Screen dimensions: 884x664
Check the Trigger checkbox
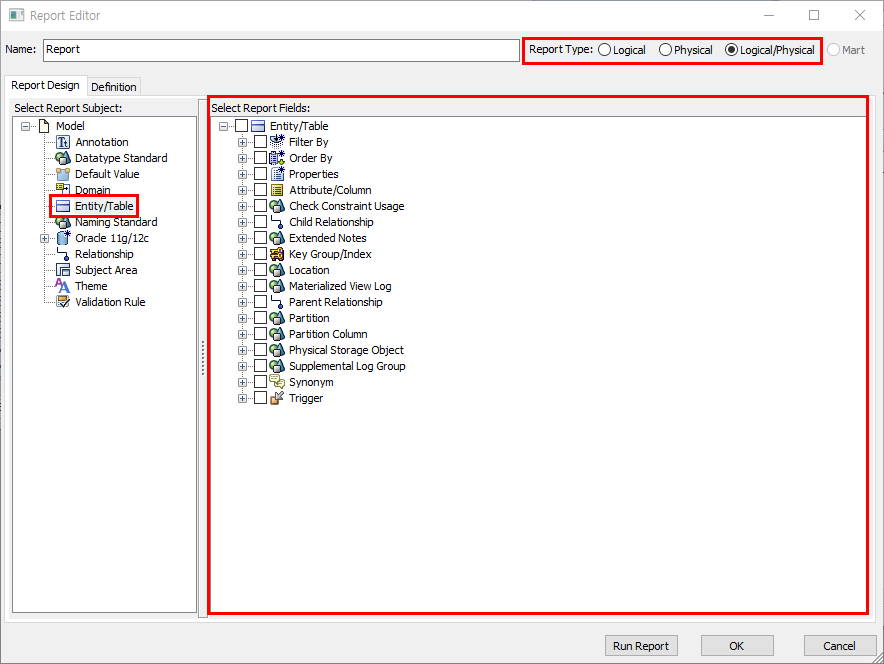tap(260, 398)
